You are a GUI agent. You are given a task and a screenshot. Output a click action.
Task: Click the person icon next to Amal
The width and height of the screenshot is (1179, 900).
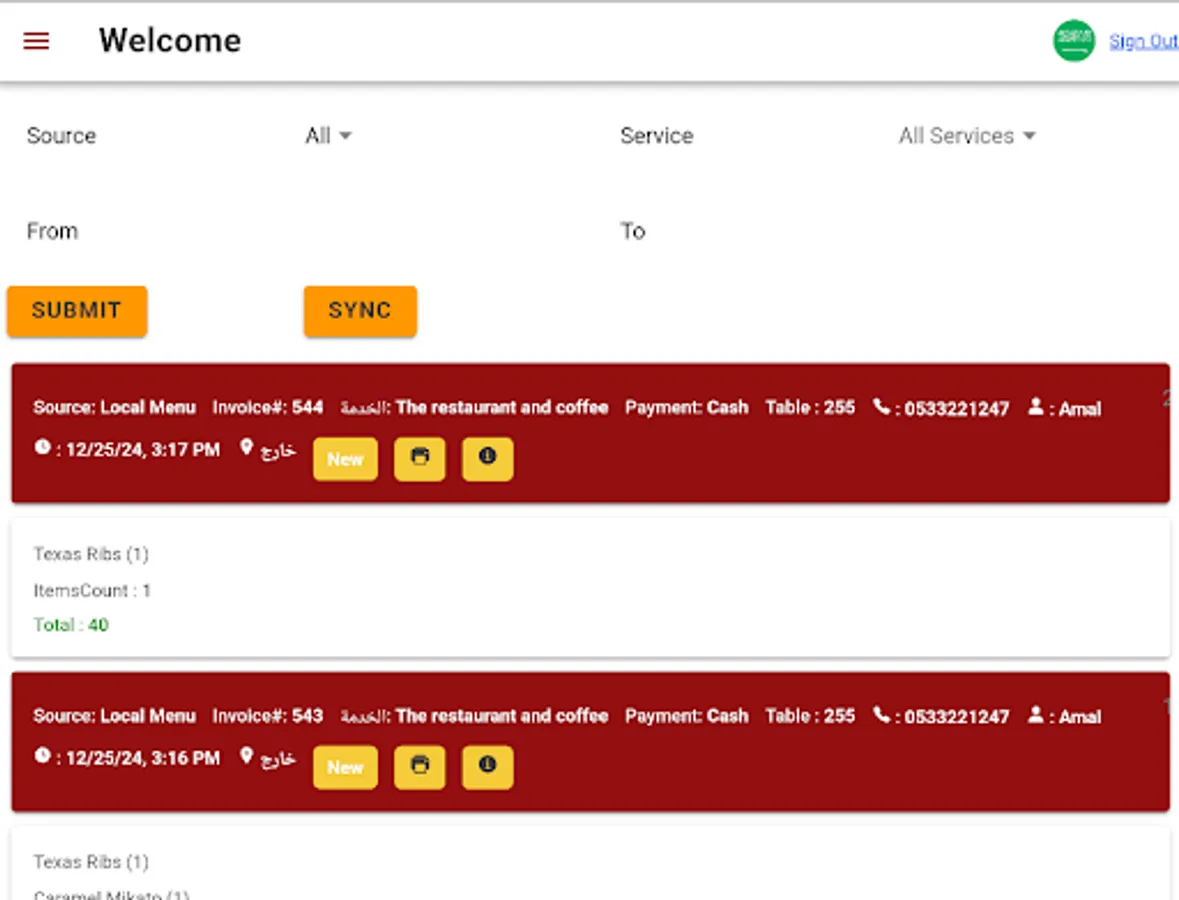click(x=1035, y=407)
